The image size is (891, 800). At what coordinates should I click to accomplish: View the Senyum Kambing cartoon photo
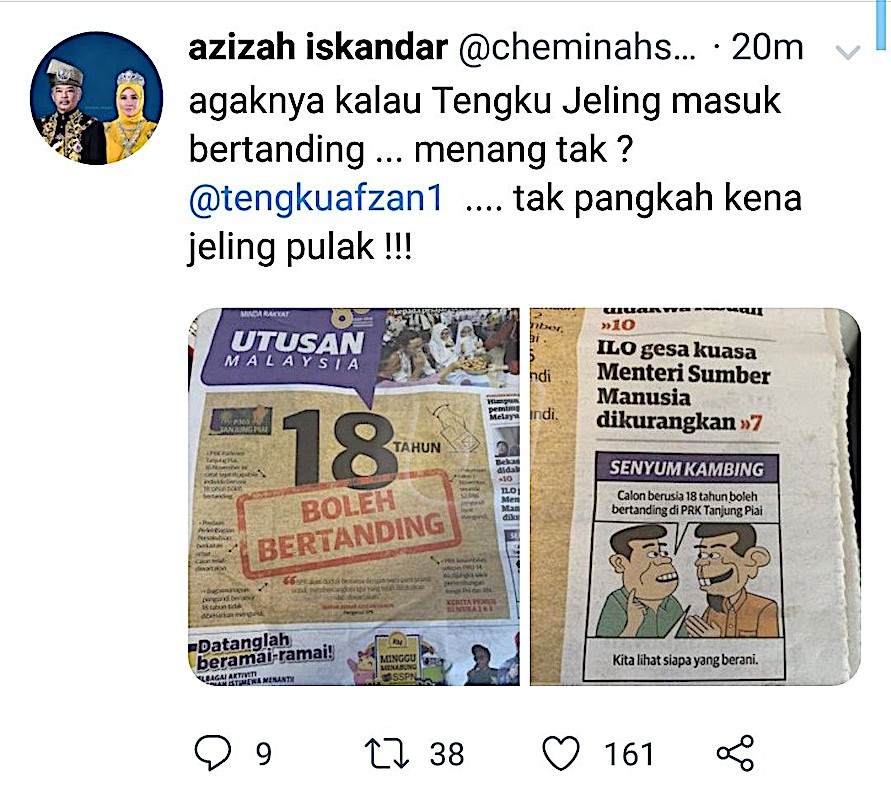pos(695,497)
